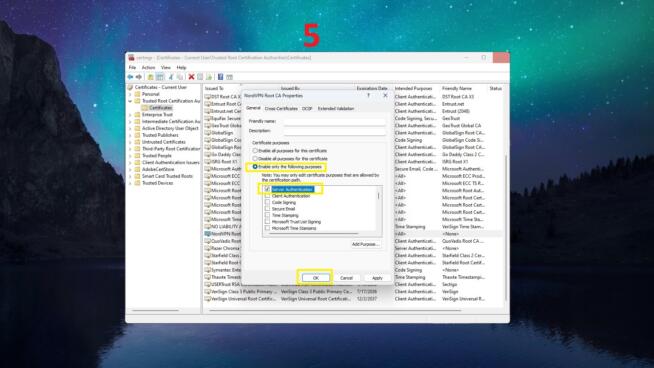Switch to the Extended Validation tab
Viewport: 654px width, 368px height.
click(x=336, y=108)
